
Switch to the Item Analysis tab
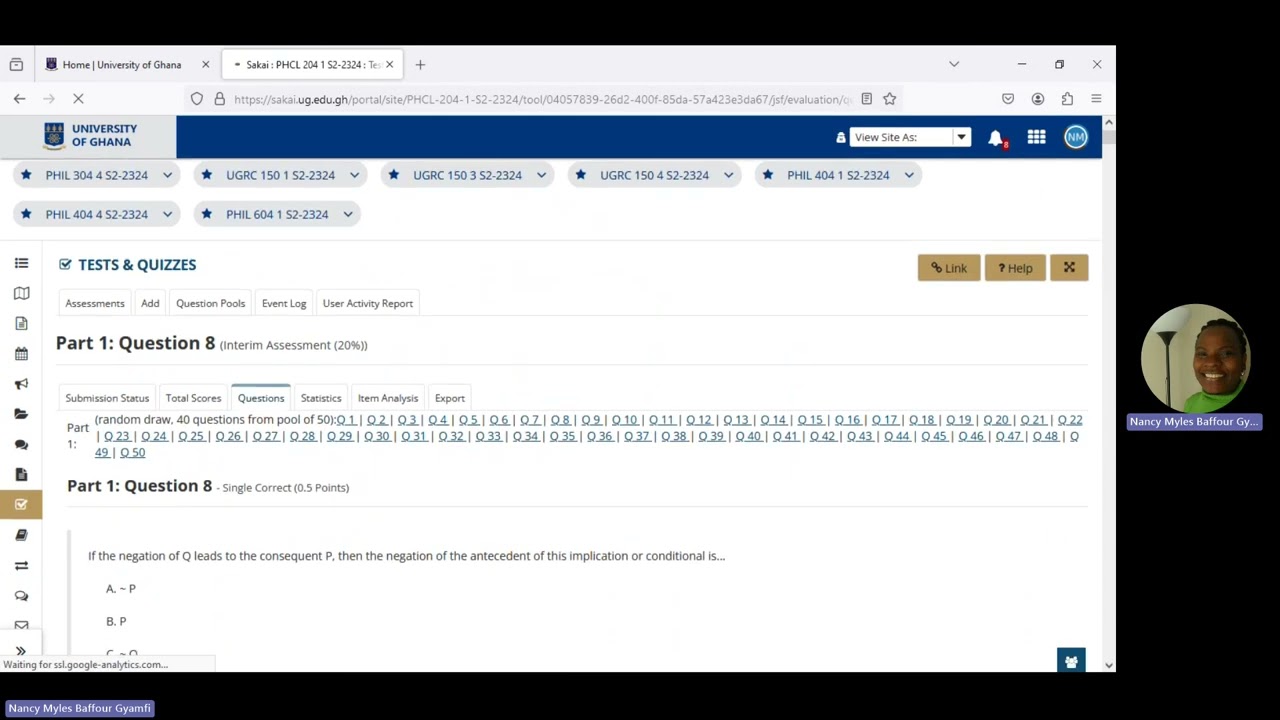388,398
